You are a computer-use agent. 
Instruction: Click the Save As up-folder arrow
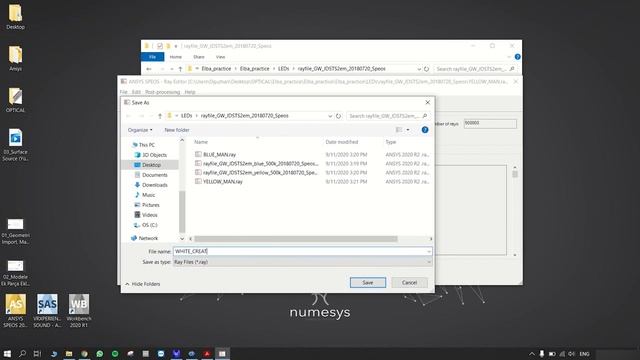click(160, 116)
